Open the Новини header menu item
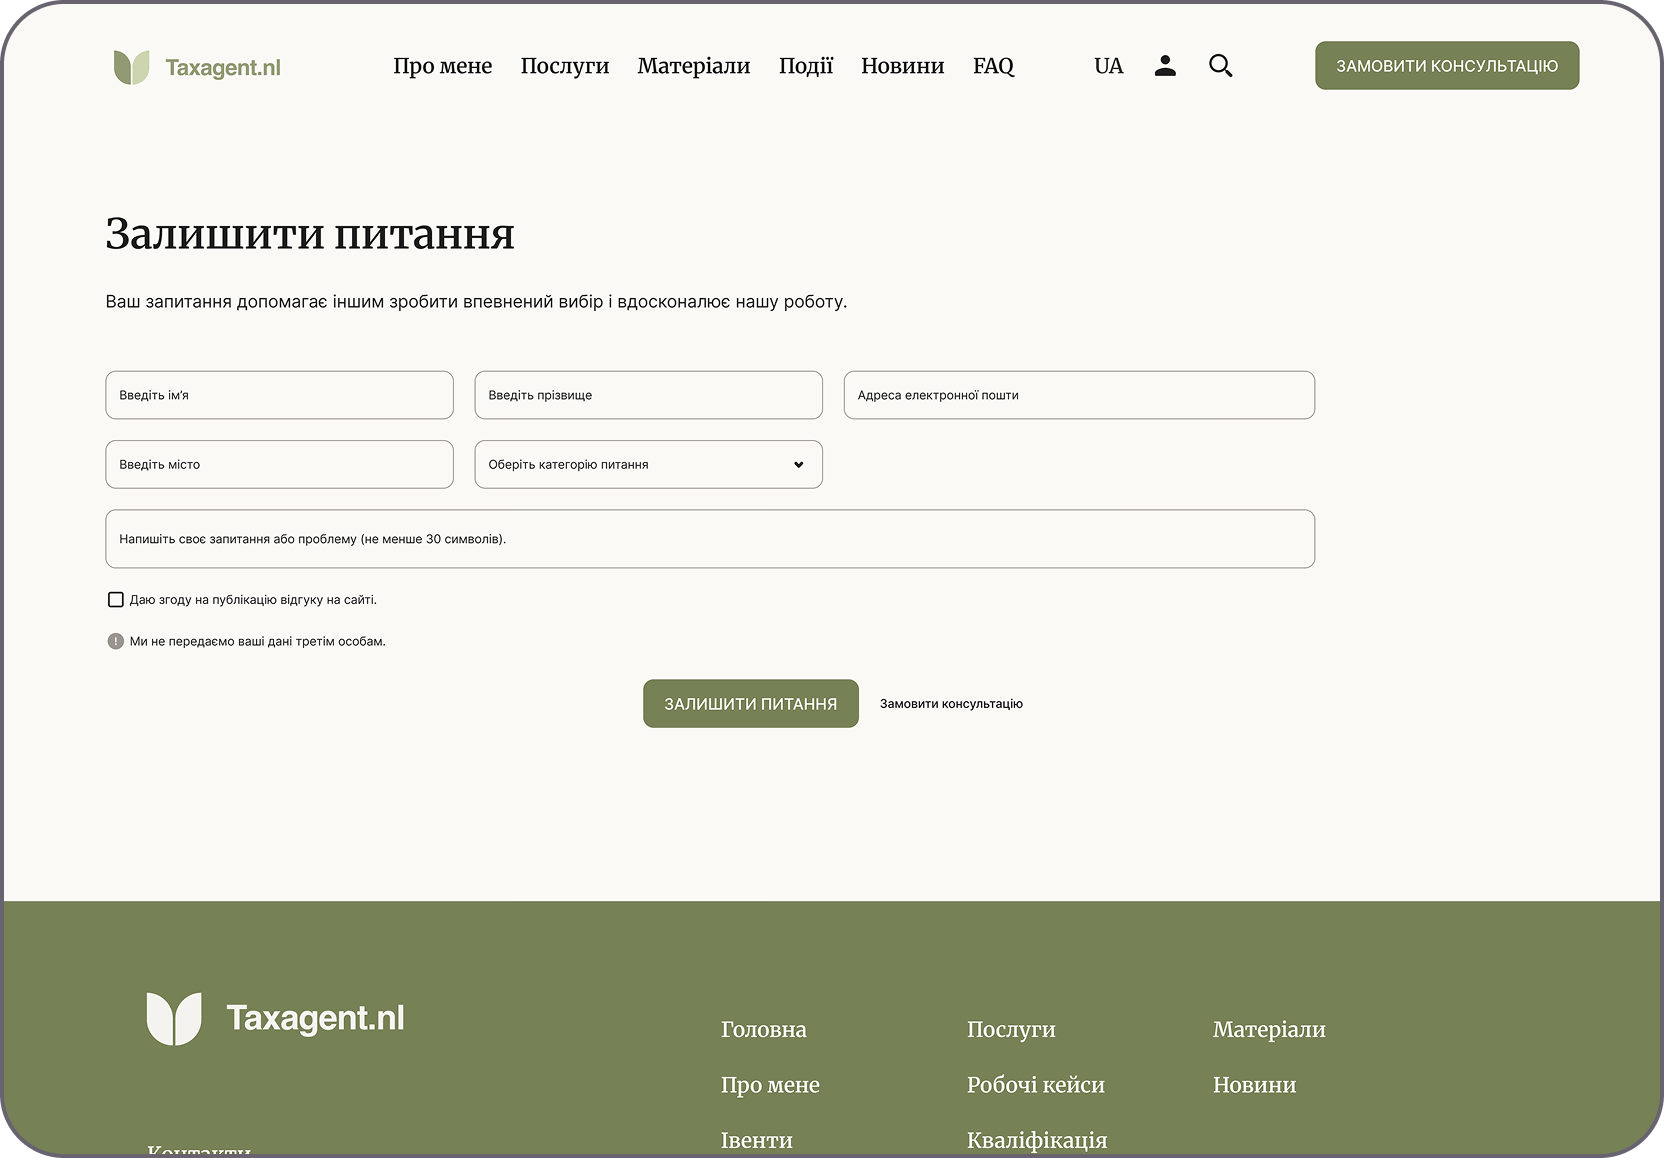1664x1158 pixels. coord(903,66)
